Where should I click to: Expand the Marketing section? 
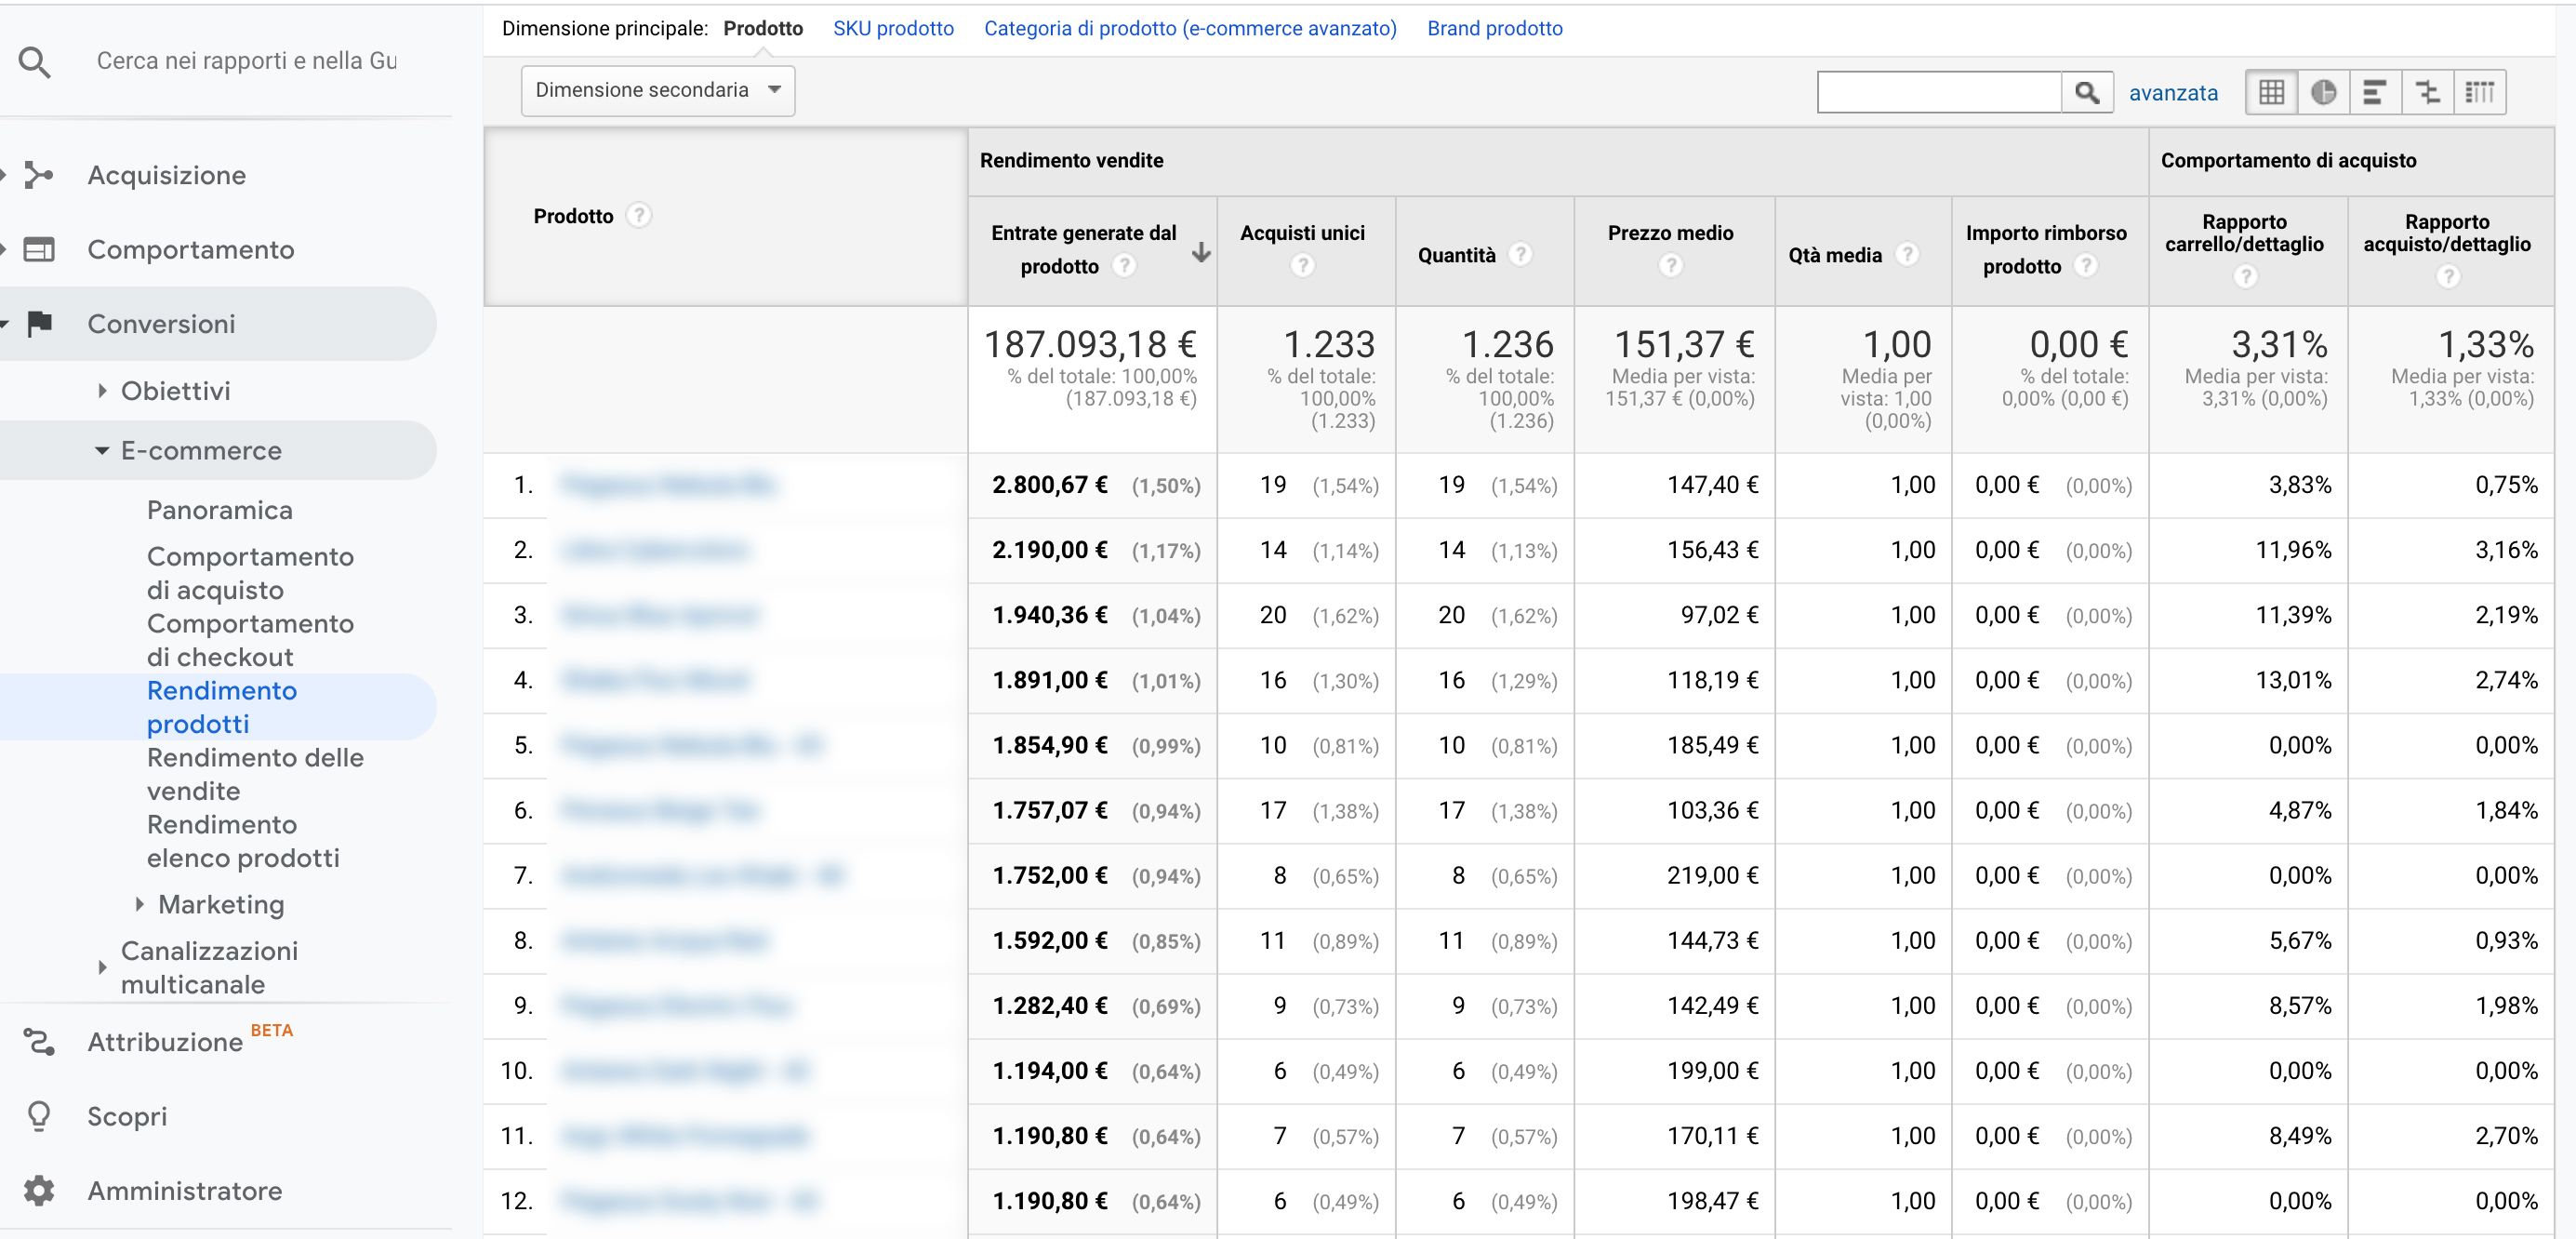139,904
